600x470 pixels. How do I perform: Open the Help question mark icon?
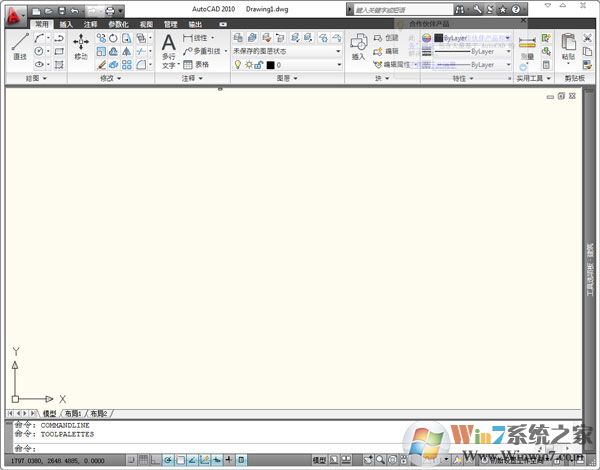(x=516, y=10)
